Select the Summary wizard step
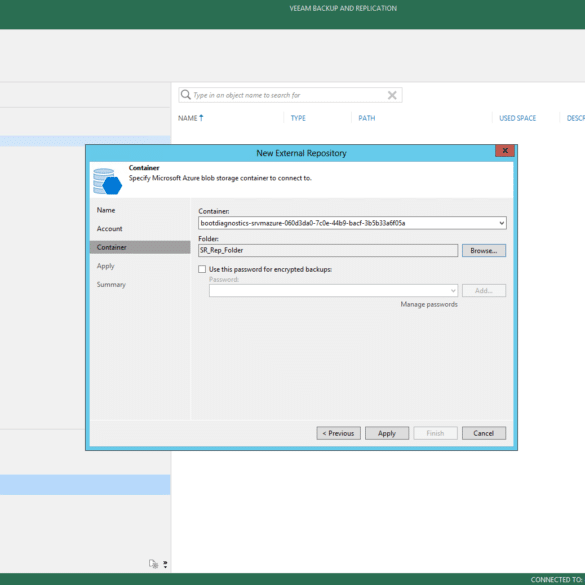Image resolution: width=585 pixels, height=585 pixels. (x=111, y=285)
